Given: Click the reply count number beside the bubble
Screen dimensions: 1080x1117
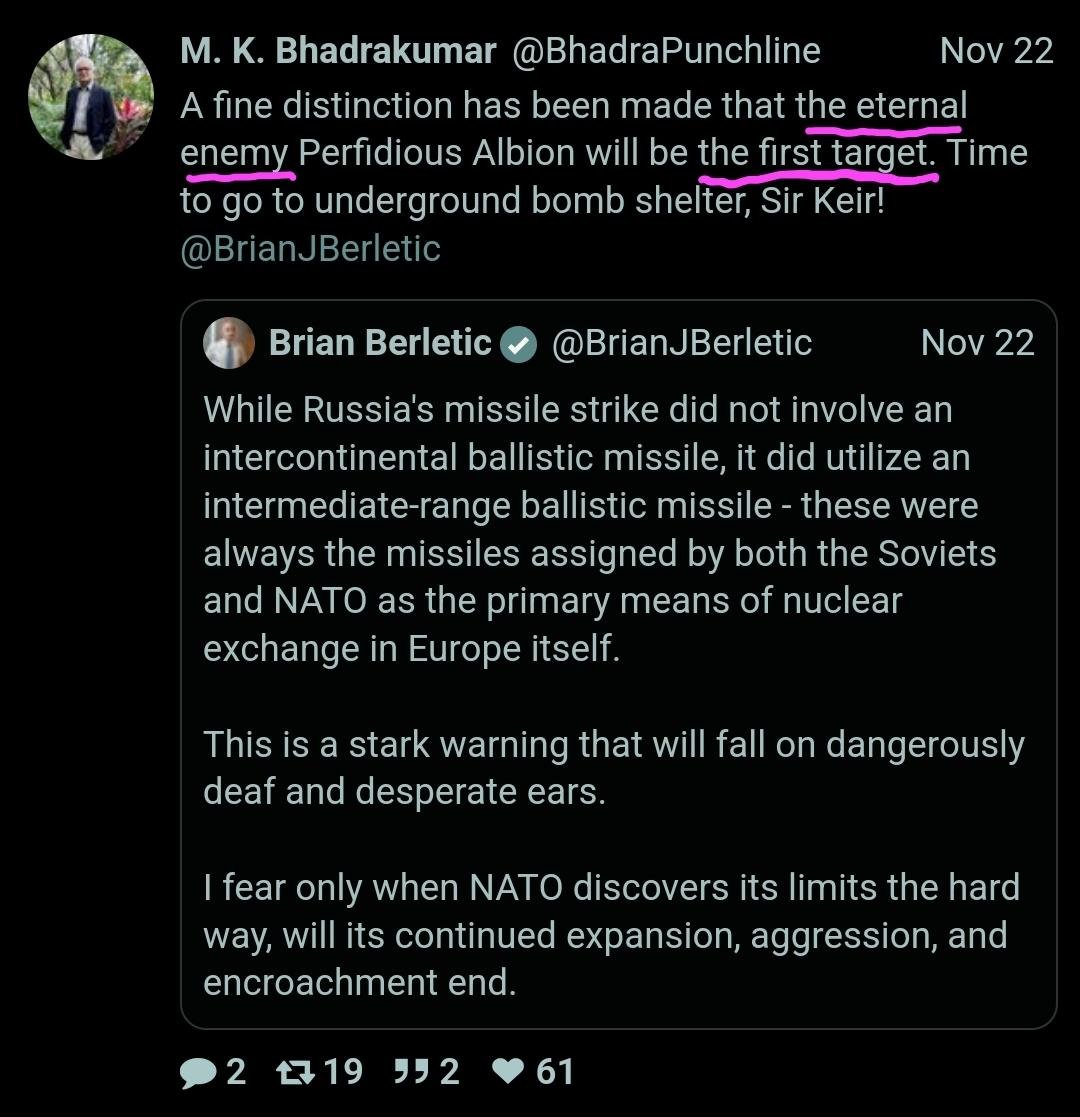Looking at the screenshot, I should point(236,1073).
